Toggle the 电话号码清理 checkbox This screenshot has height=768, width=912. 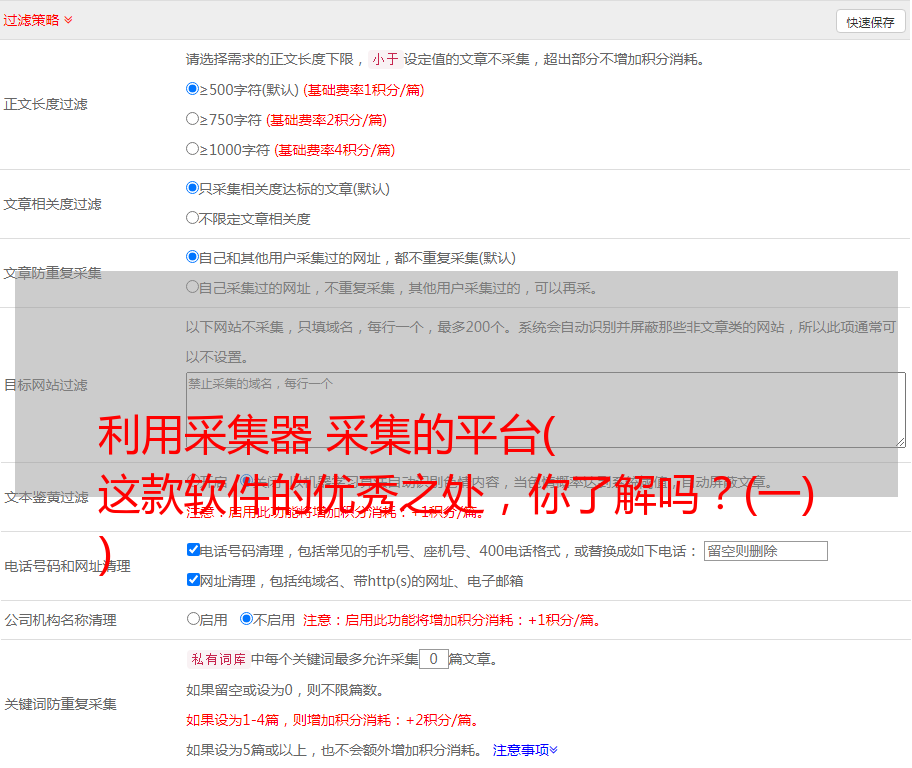[193, 550]
